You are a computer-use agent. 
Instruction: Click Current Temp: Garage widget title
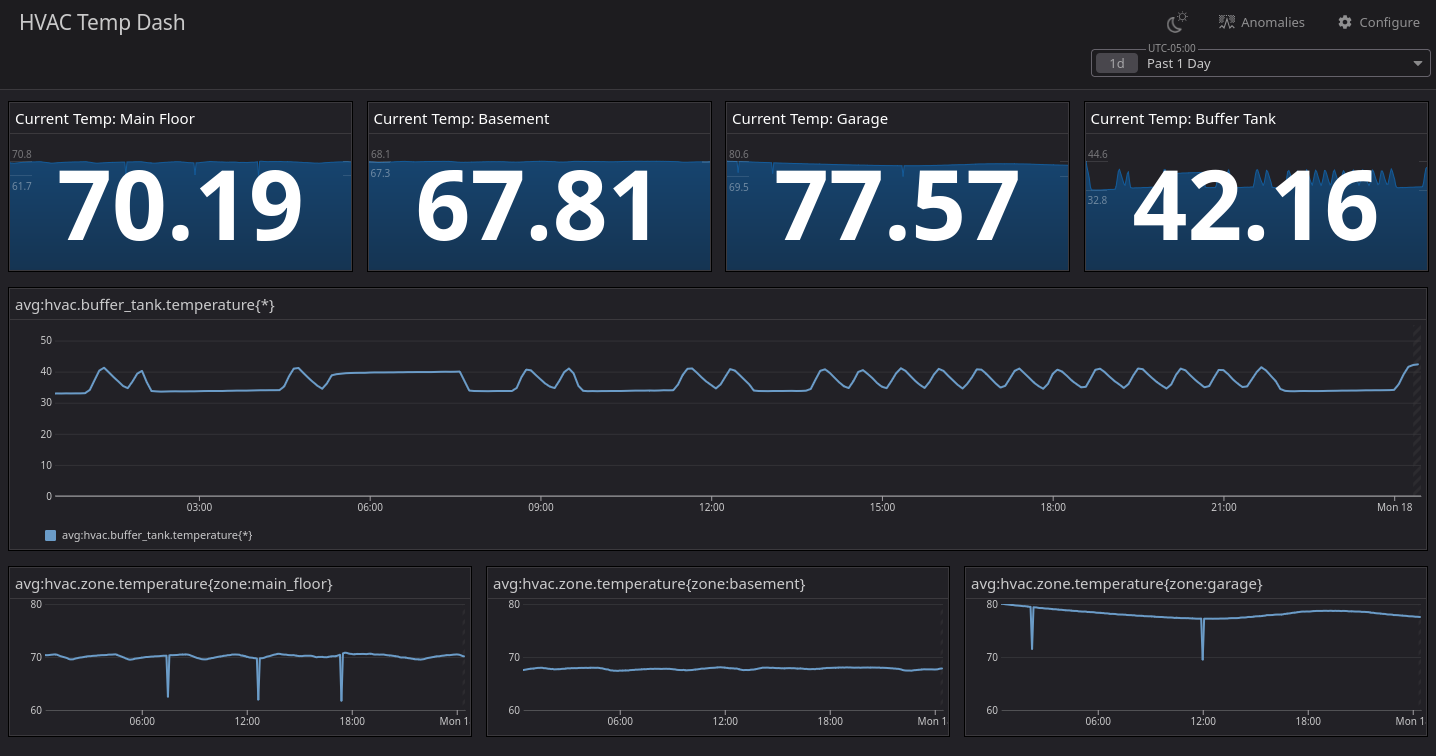810,119
